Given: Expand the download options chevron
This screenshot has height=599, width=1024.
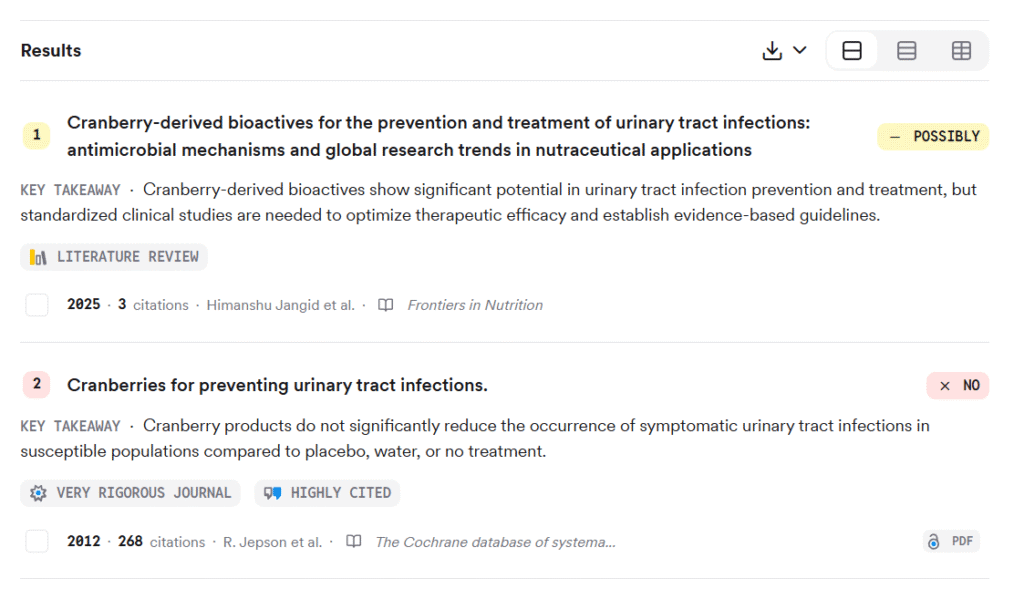Looking at the screenshot, I should (x=799, y=51).
